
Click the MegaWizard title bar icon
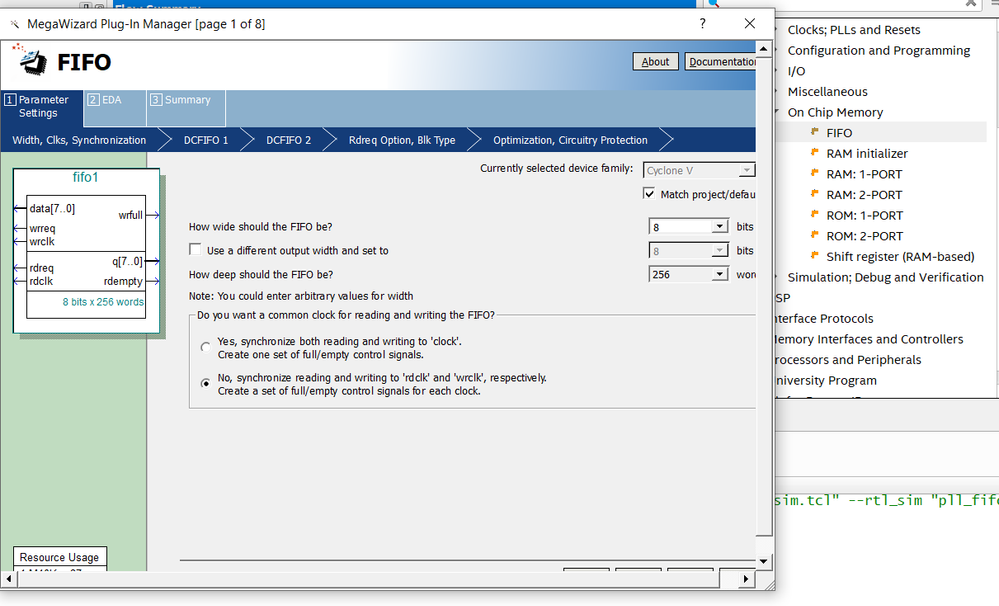[14, 24]
